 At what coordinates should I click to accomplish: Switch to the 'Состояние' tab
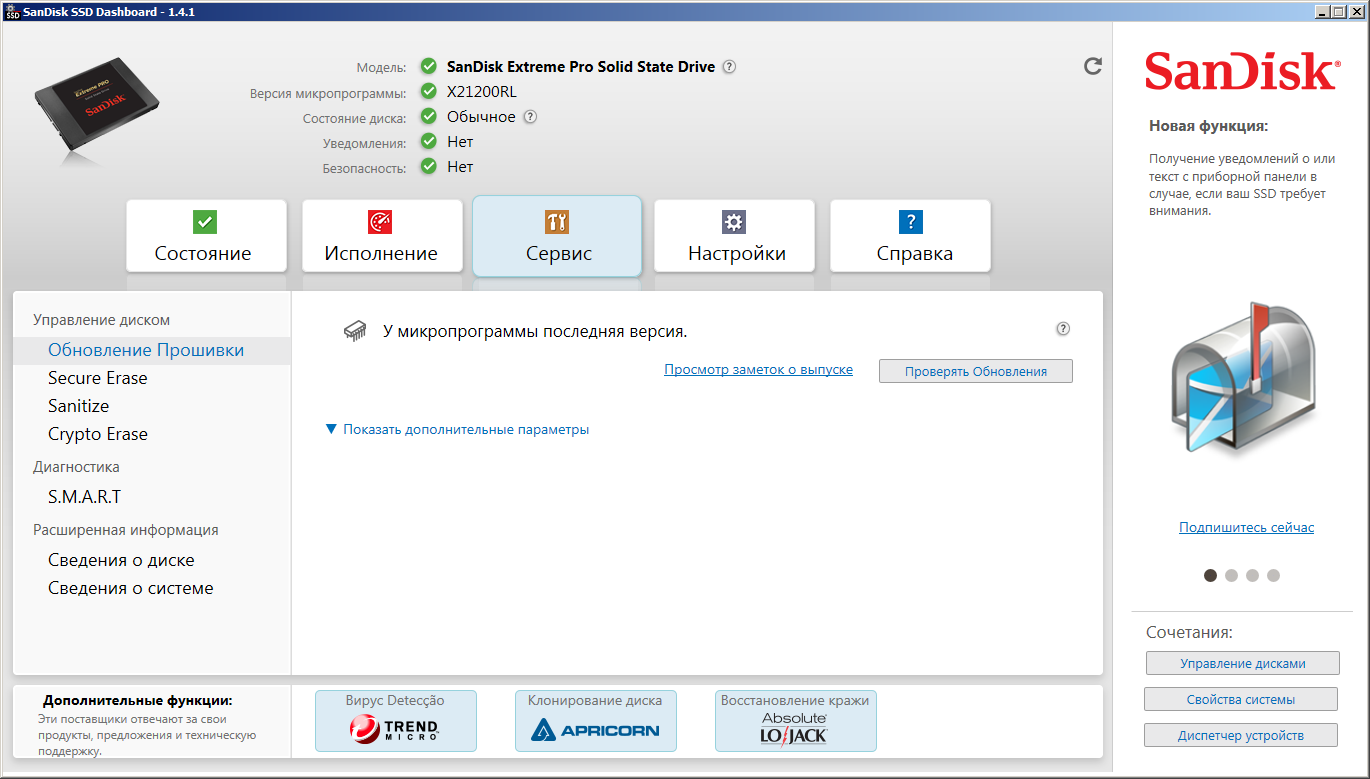coord(206,236)
